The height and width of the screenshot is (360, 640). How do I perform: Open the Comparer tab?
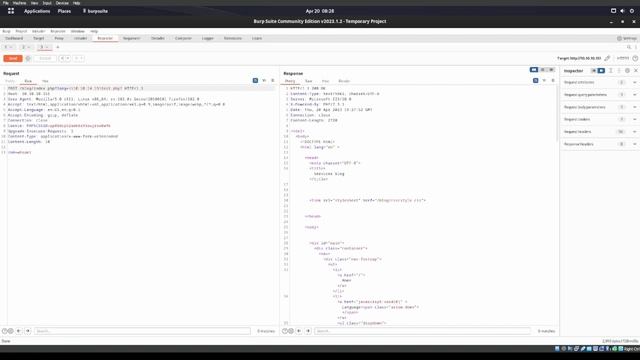(183, 38)
